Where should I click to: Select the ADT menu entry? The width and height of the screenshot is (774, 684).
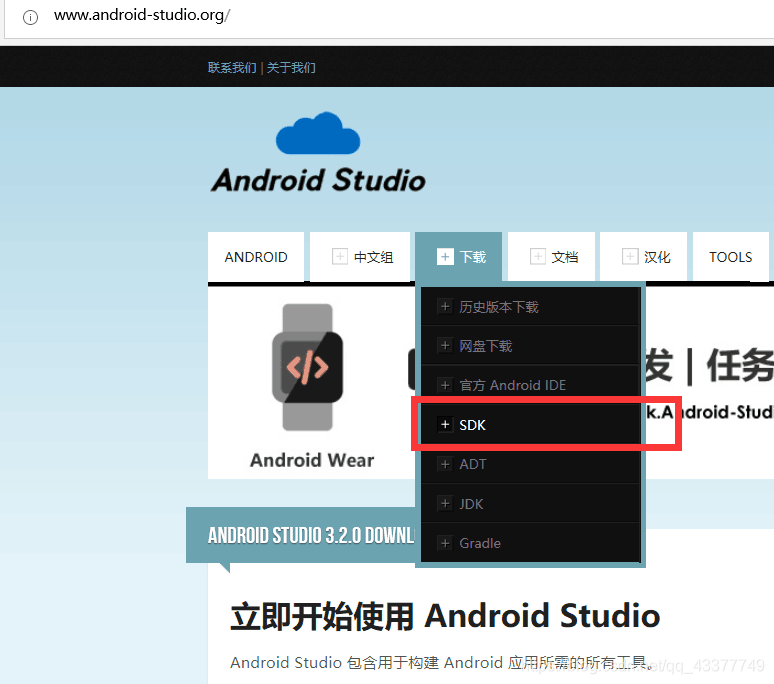[x=531, y=464]
